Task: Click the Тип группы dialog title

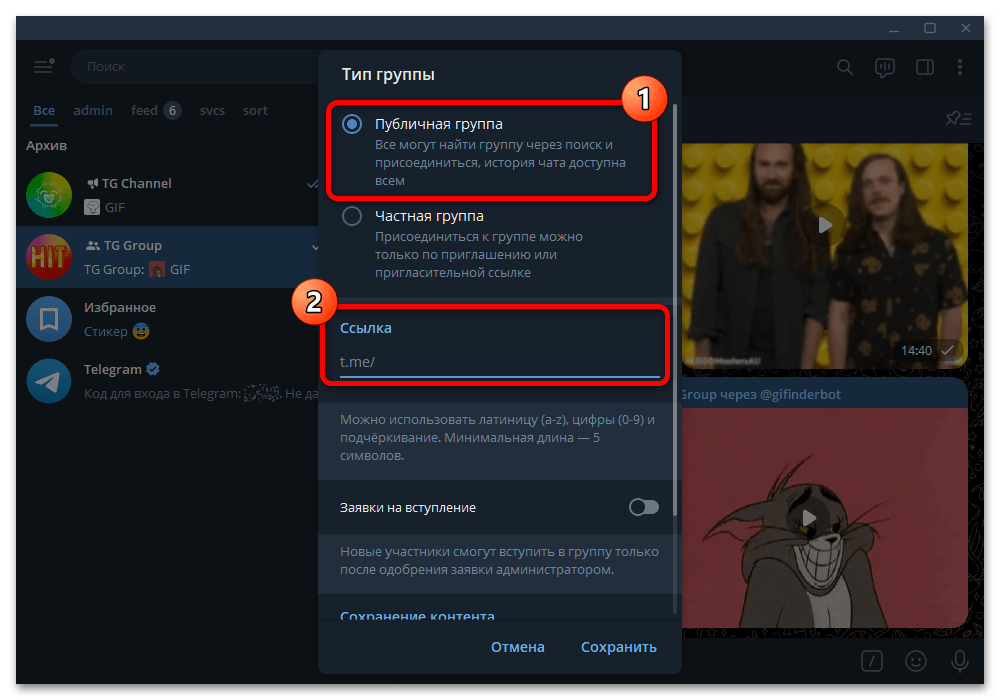Action: pos(388,75)
